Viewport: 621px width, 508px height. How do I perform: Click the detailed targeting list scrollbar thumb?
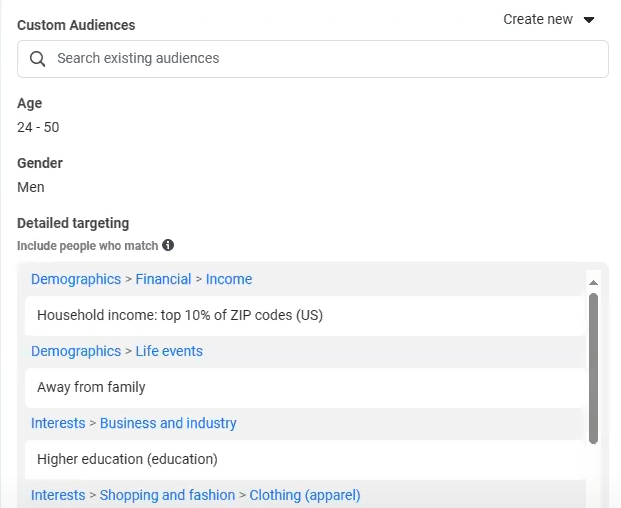pos(593,369)
